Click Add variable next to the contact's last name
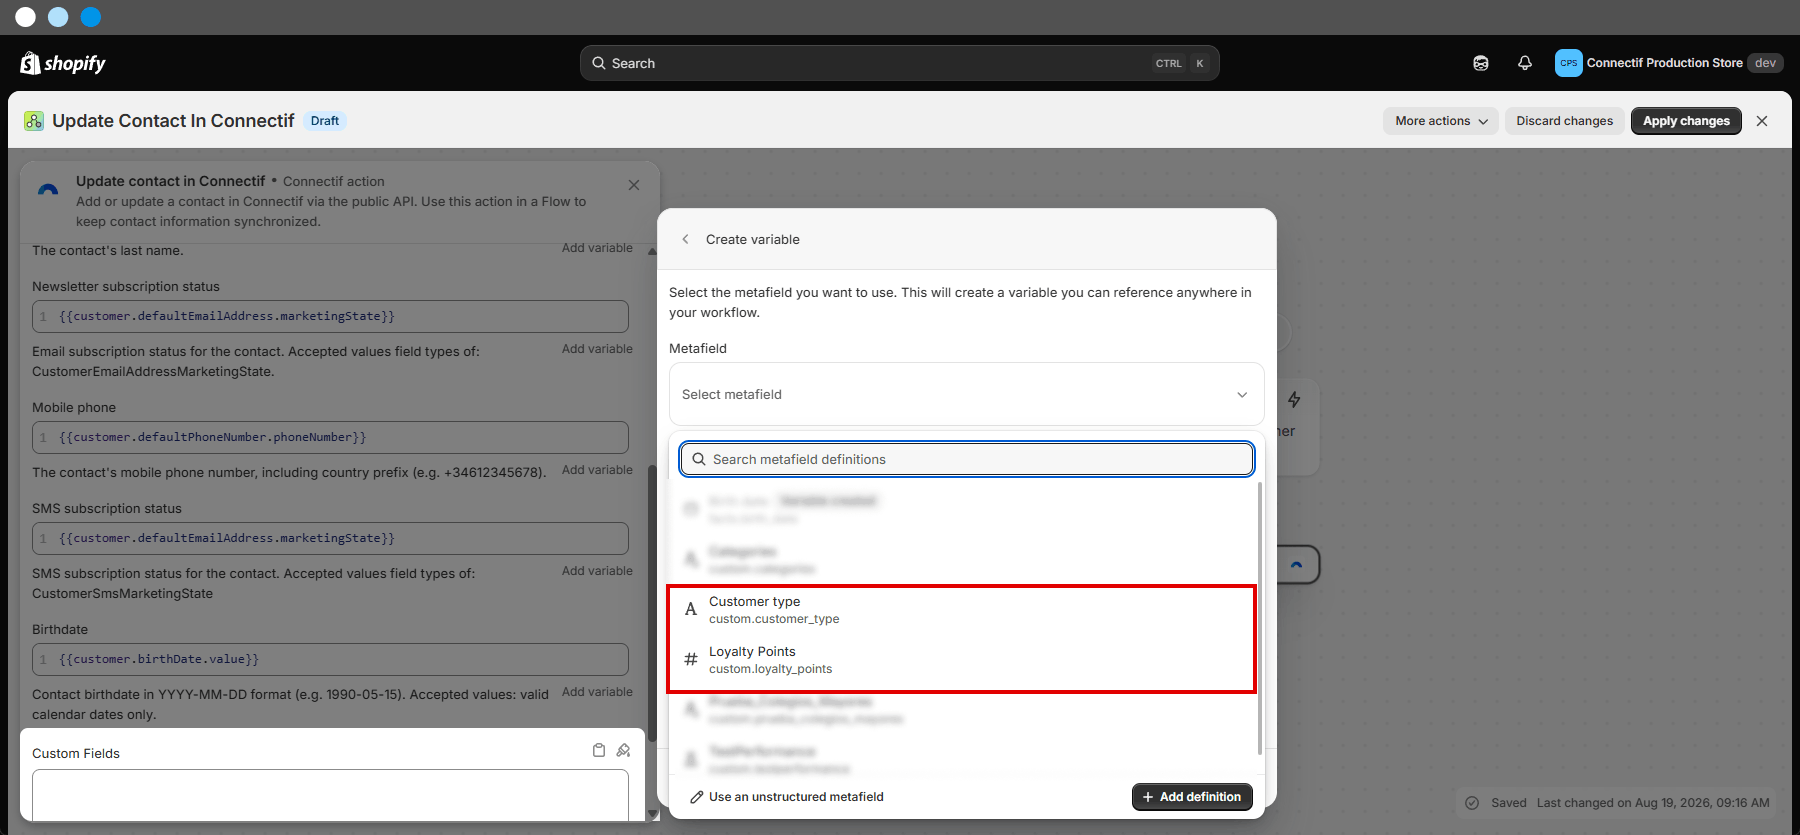Viewport: 1800px width, 835px height. click(x=597, y=248)
